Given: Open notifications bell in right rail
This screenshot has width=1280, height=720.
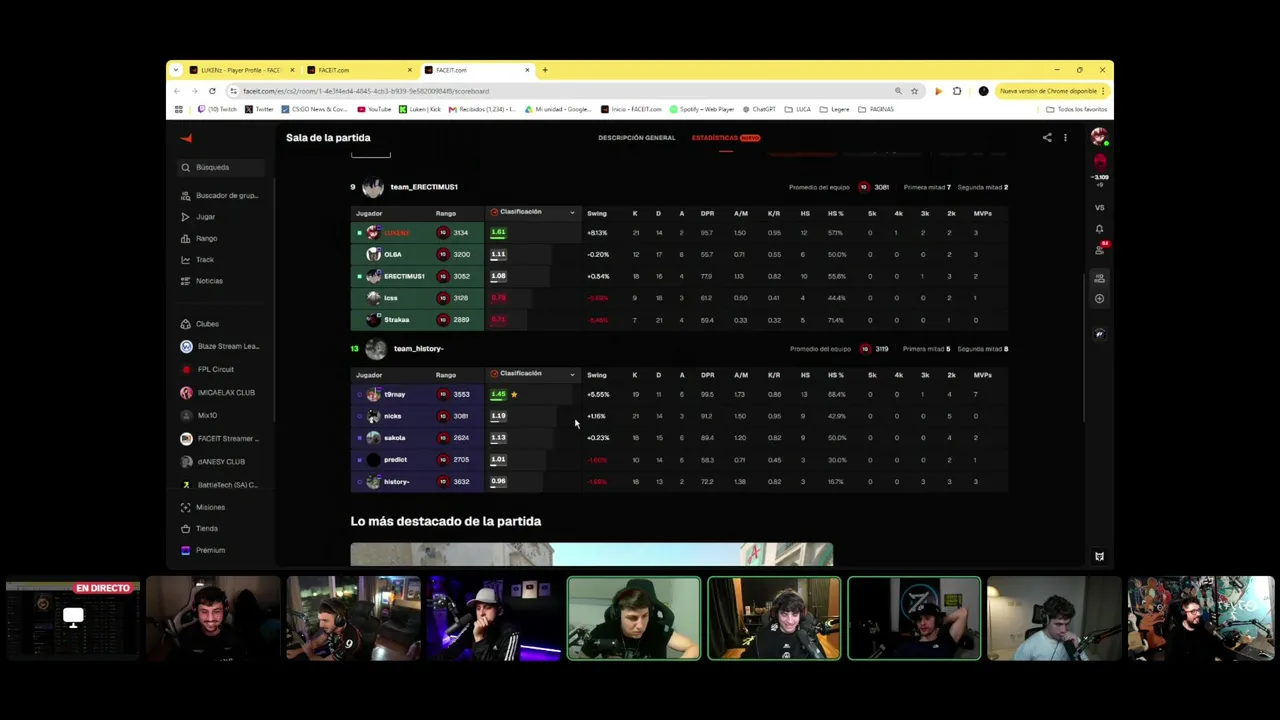Looking at the screenshot, I should click(x=1099, y=229).
